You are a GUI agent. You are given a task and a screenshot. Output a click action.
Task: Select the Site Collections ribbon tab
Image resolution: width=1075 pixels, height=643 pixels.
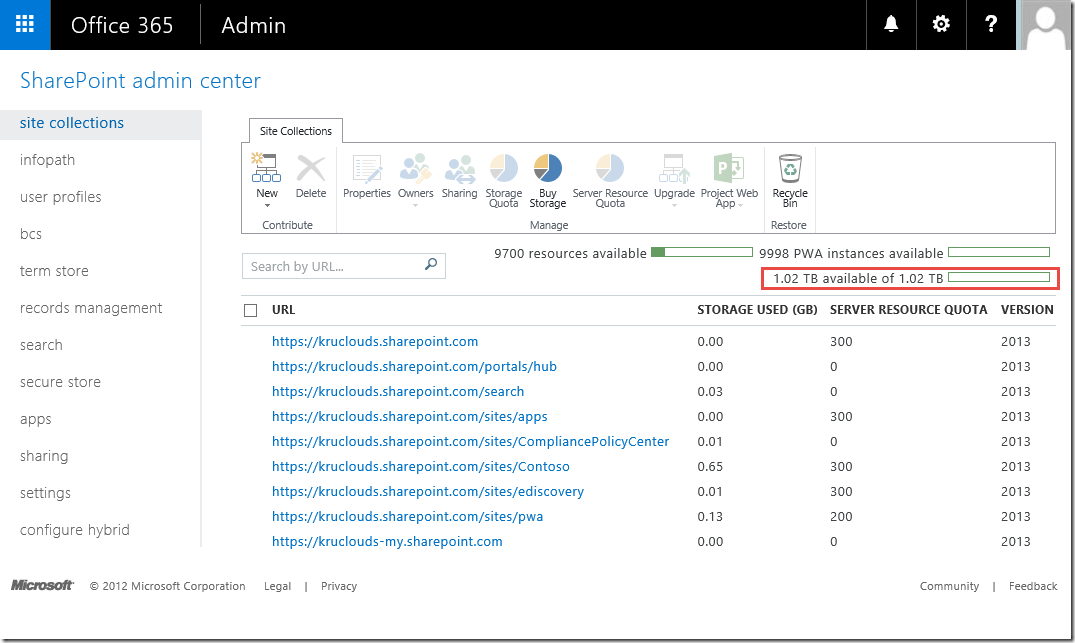click(296, 131)
